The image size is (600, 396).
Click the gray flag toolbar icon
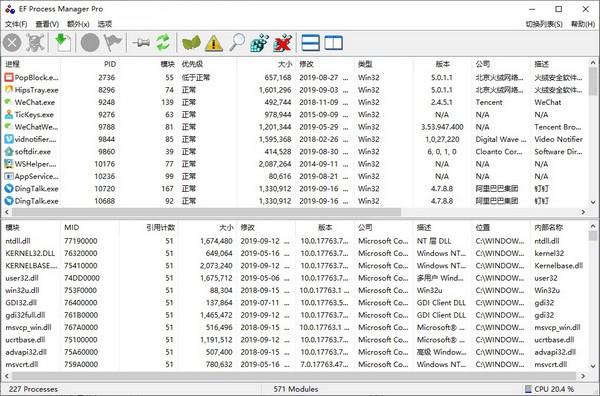pos(113,42)
